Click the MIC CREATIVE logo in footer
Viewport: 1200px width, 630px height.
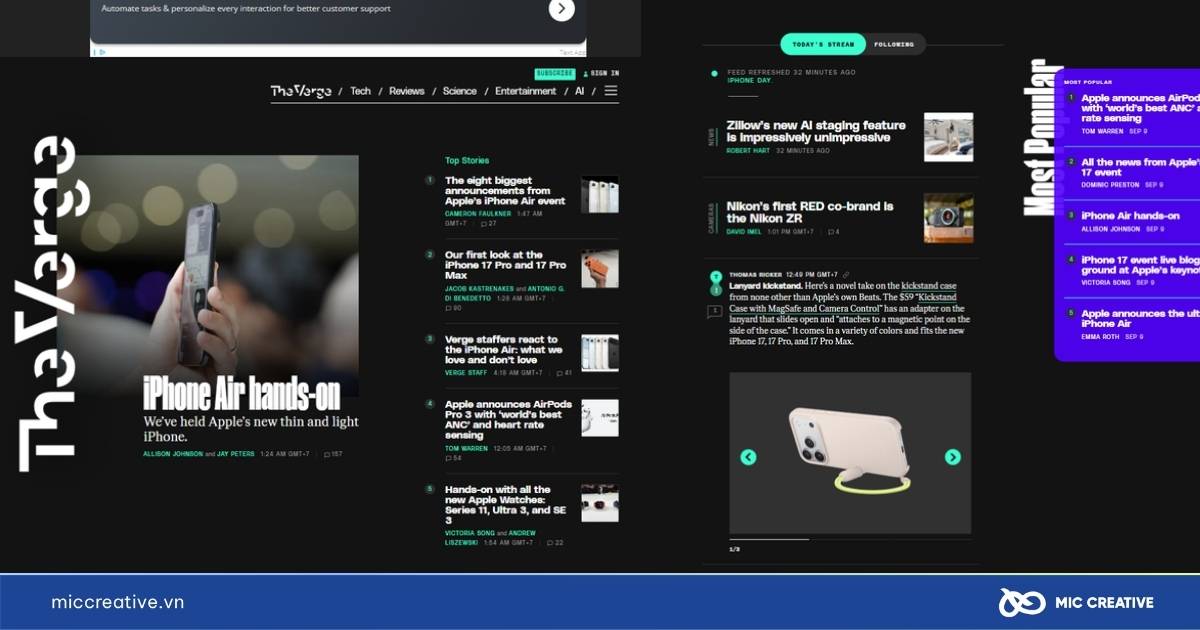point(1076,602)
